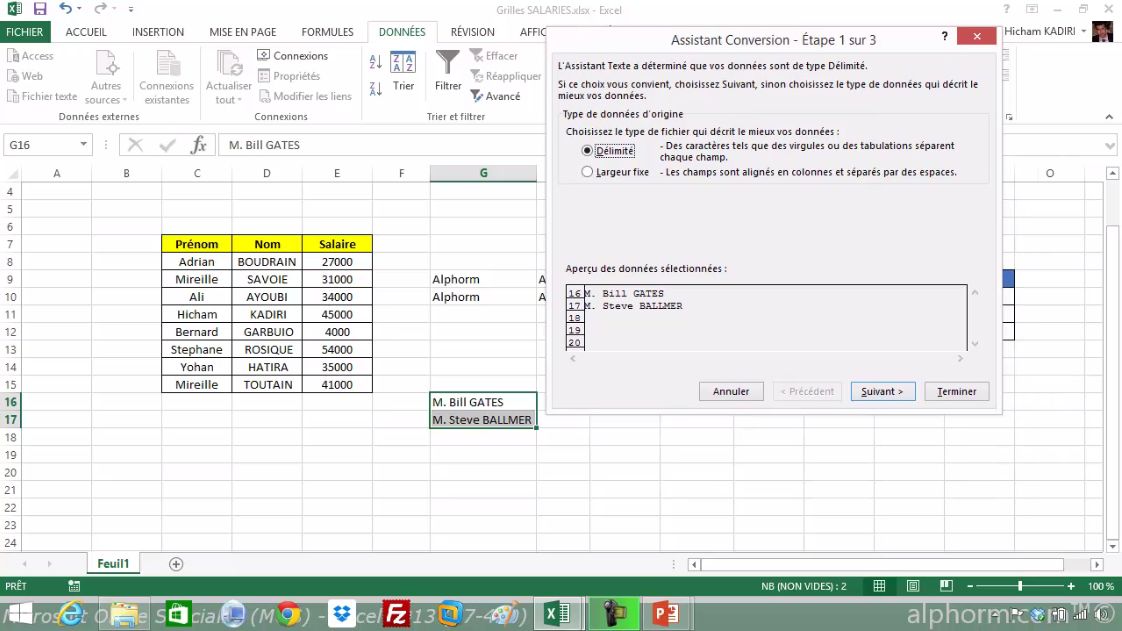Open the Name Box dropdown arrow
This screenshot has height=631, width=1122.
pos(83,144)
